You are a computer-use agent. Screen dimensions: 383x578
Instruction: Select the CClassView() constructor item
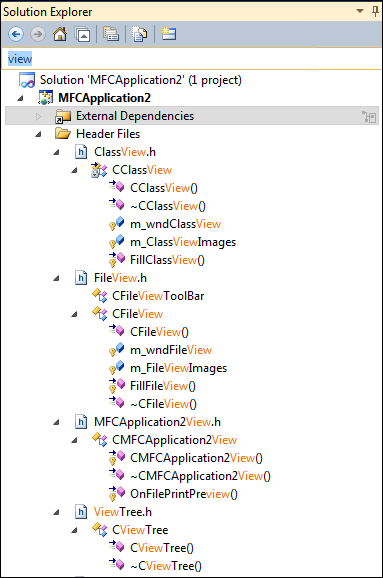(x=164, y=188)
